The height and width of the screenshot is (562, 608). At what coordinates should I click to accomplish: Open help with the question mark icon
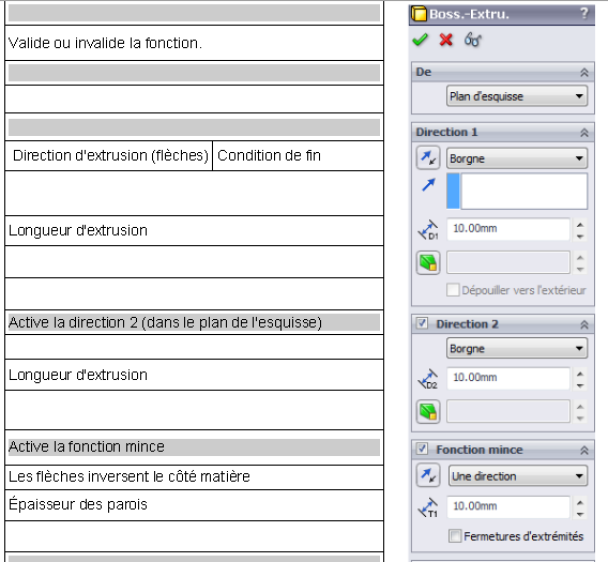point(584,14)
